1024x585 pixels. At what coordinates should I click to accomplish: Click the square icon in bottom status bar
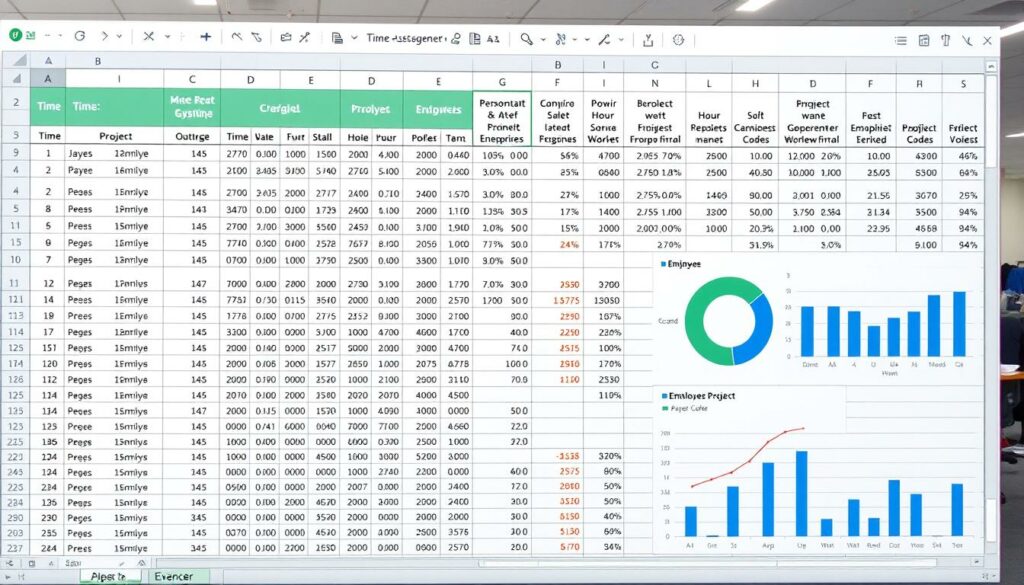tap(31, 563)
